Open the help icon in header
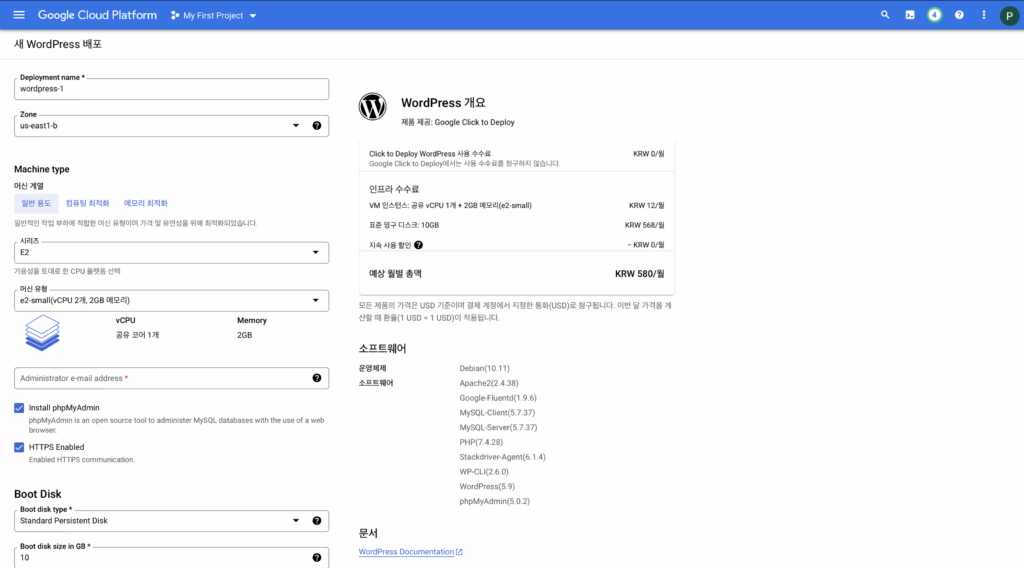Screen dimensions: 1024x568 [959, 15]
